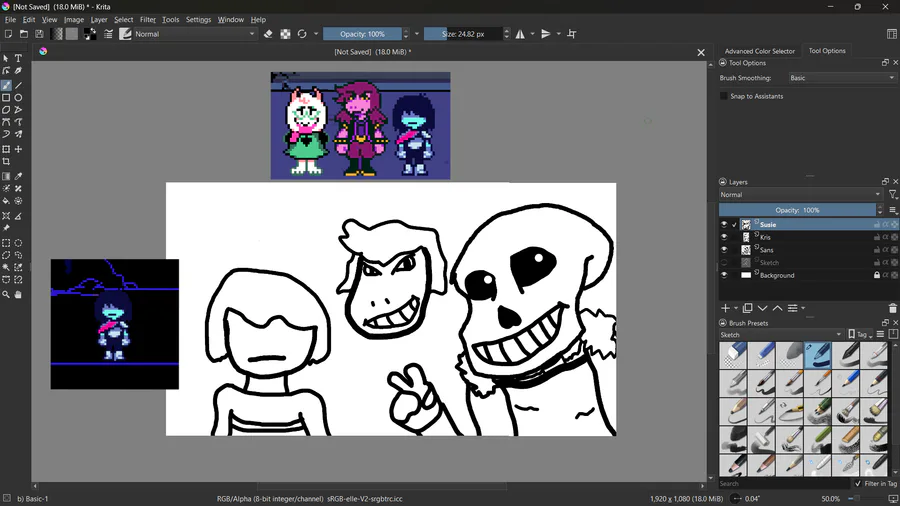Viewport: 900px width, 506px height.
Task: Select the Rectangular Selection tool
Action: point(6,243)
